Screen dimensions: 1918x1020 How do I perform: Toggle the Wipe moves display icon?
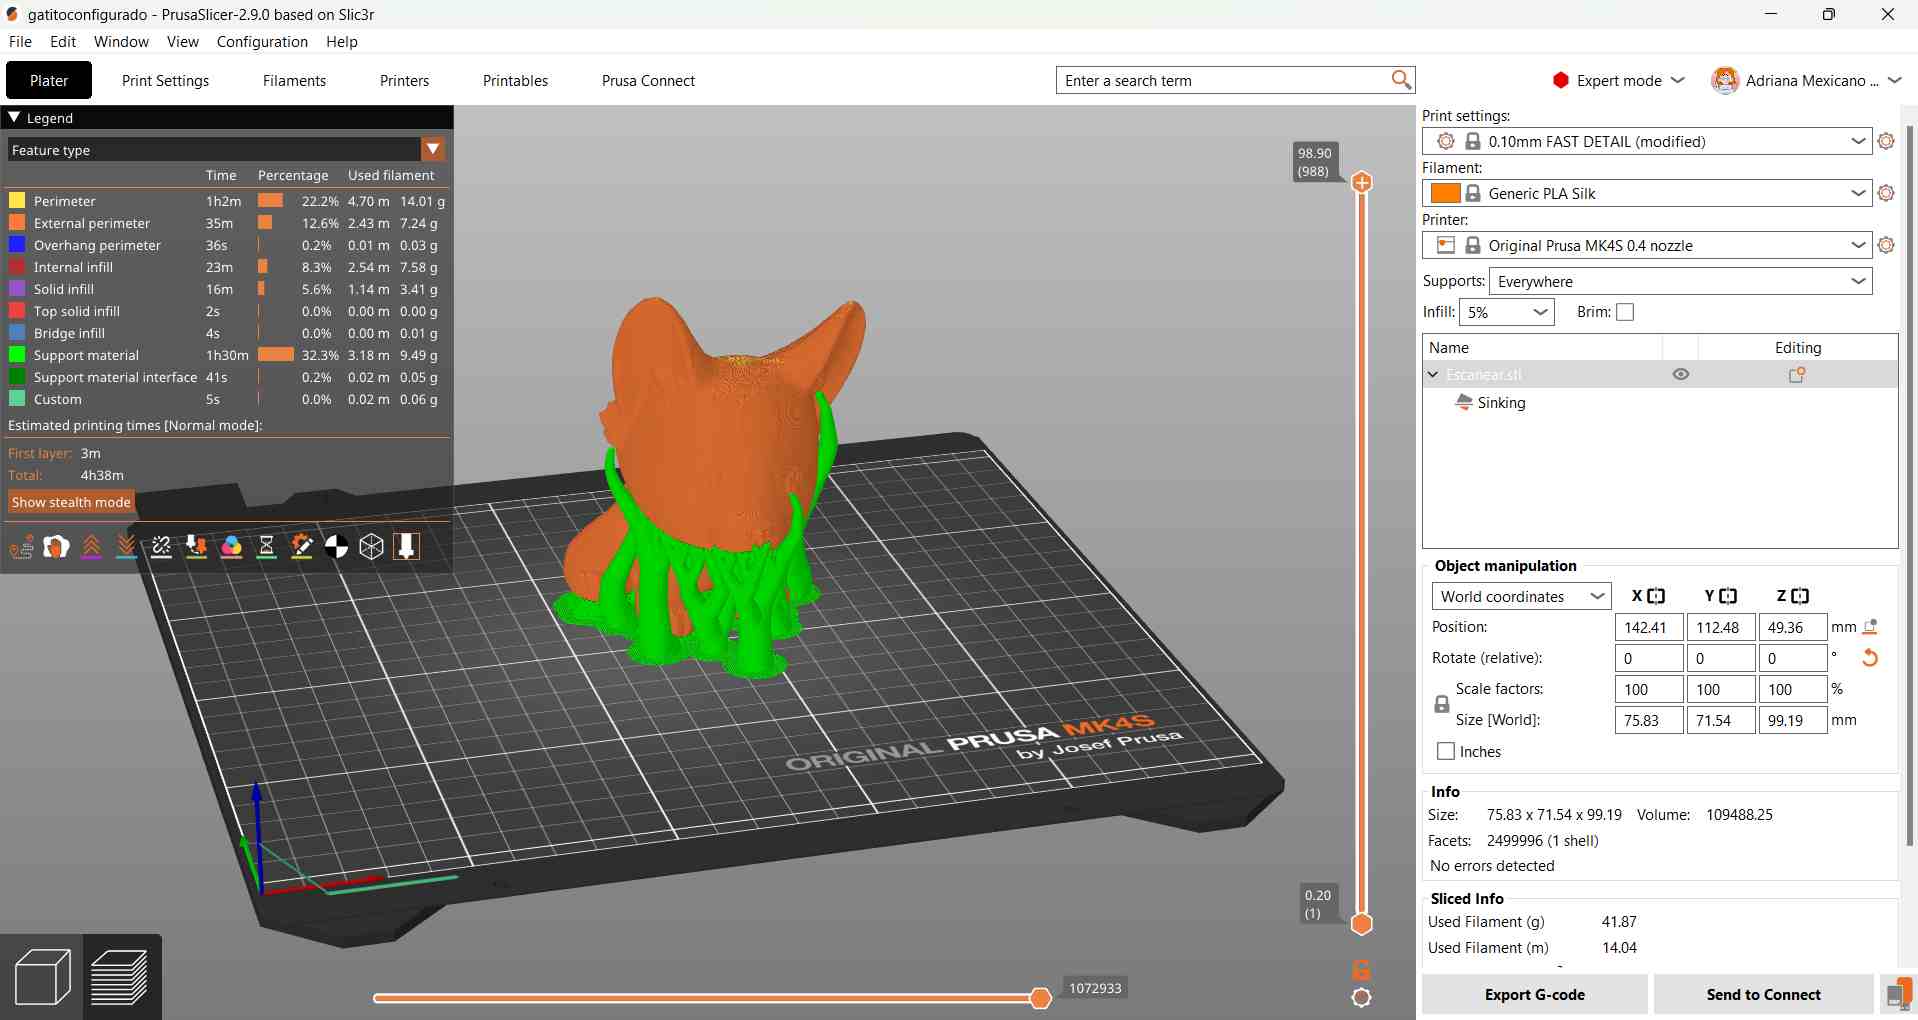point(57,547)
